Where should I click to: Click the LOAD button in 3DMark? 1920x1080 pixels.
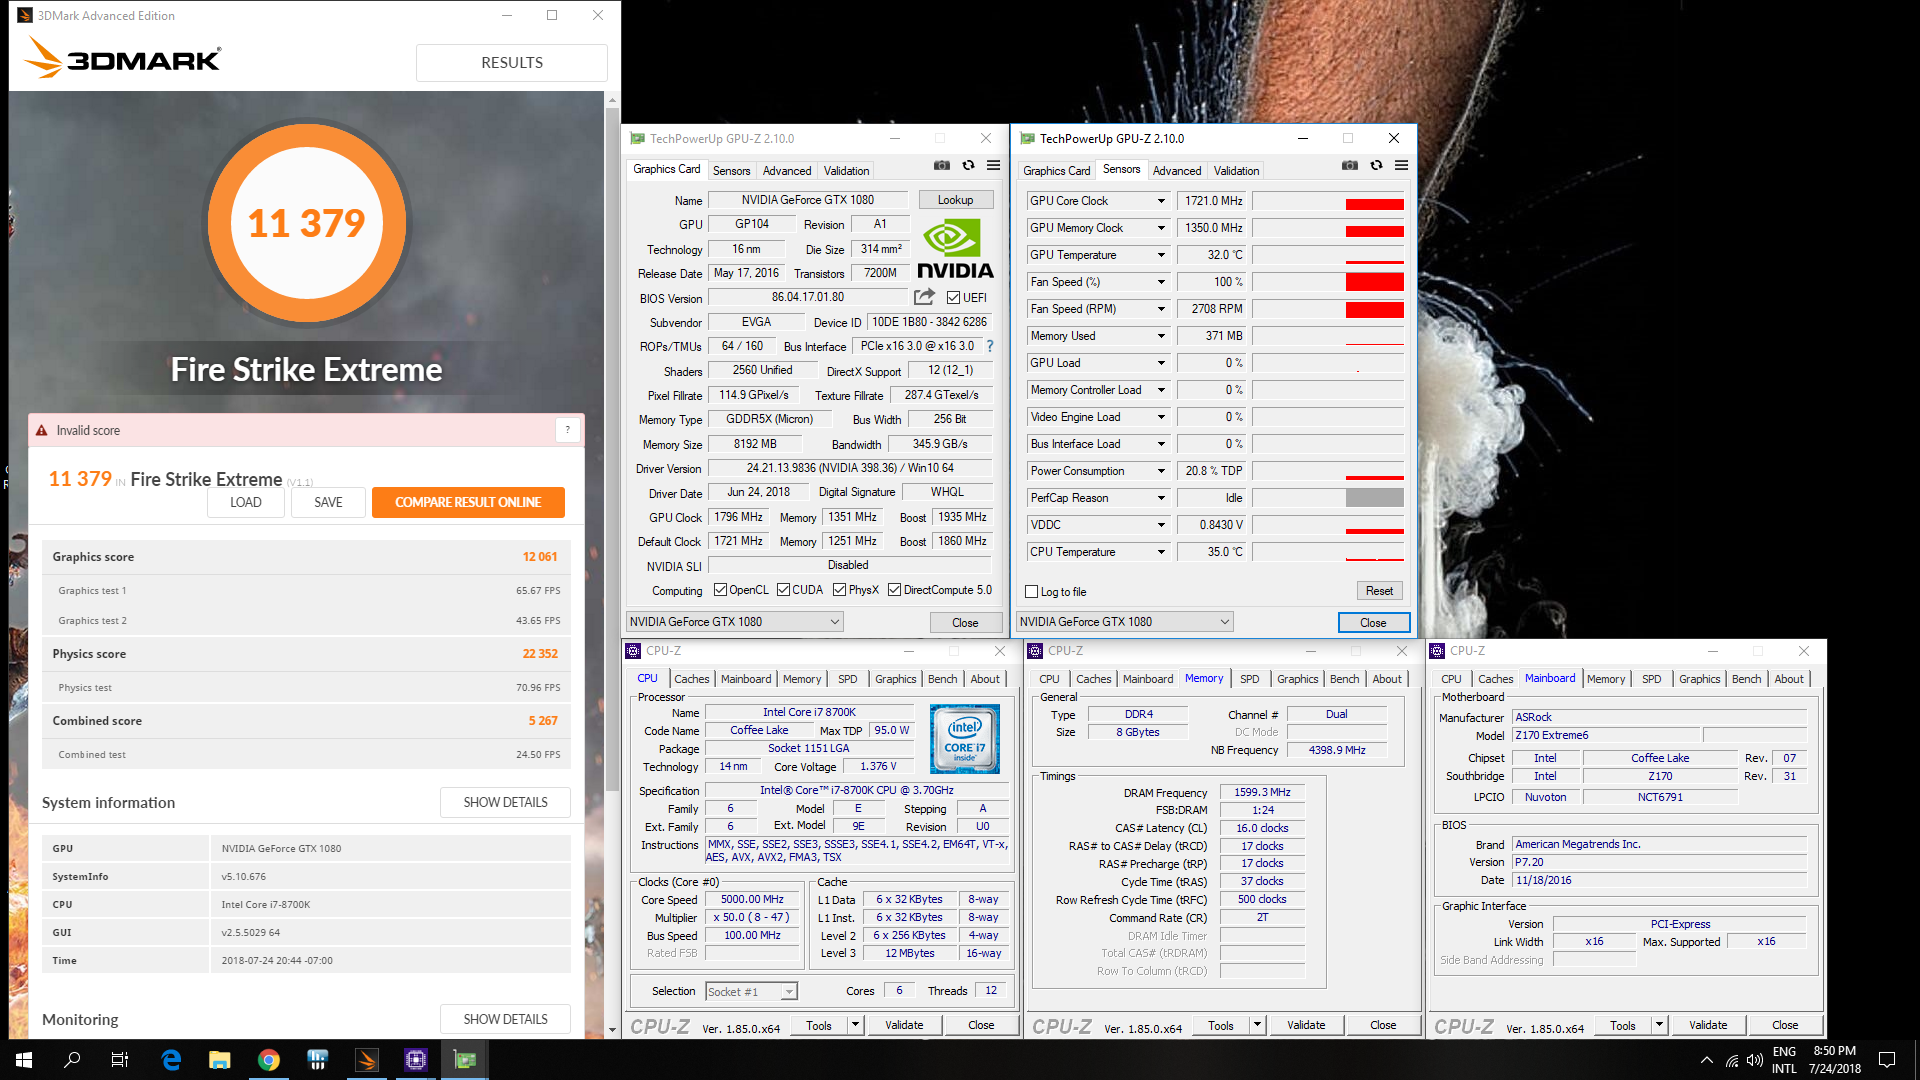pyautogui.click(x=246, y=502)
